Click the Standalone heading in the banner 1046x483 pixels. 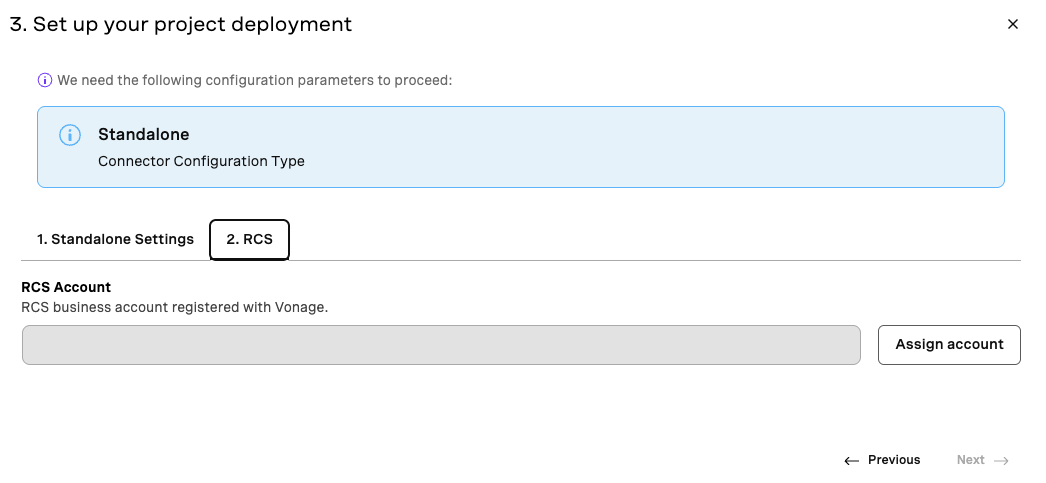click(x=143, y=134)
